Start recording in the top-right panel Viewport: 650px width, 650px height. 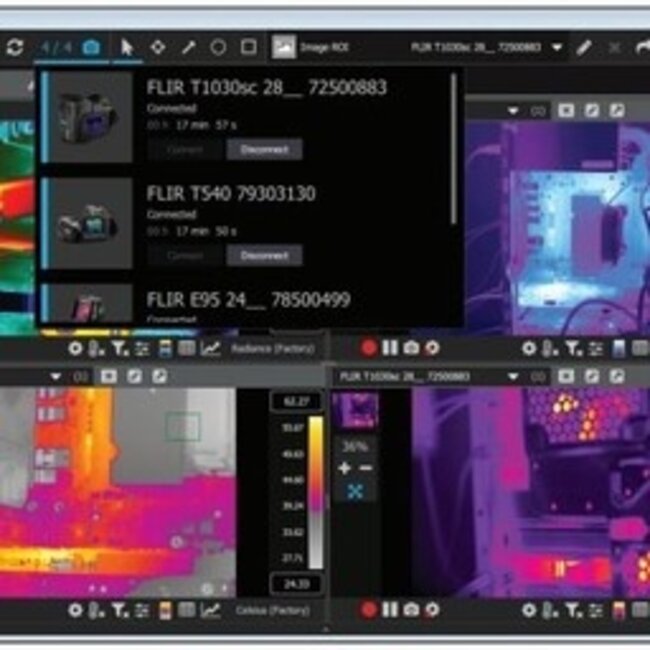point(368,348)
